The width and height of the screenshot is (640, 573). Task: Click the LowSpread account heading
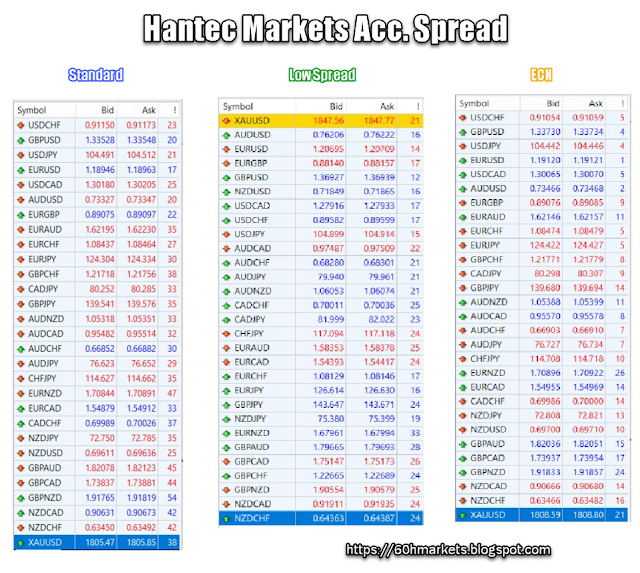[322, 75]
